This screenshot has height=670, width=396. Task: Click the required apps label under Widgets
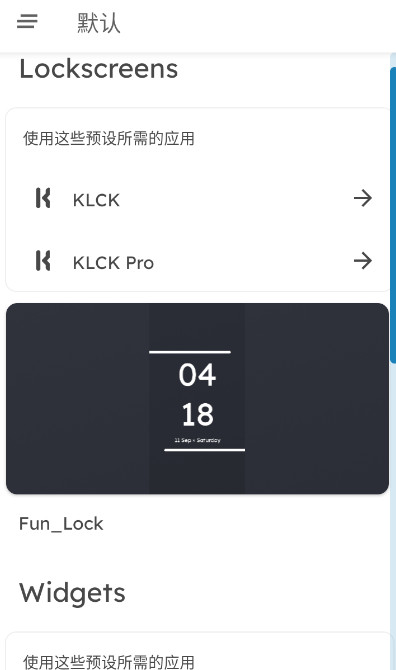pyautogui.click(x=109, y=661)
